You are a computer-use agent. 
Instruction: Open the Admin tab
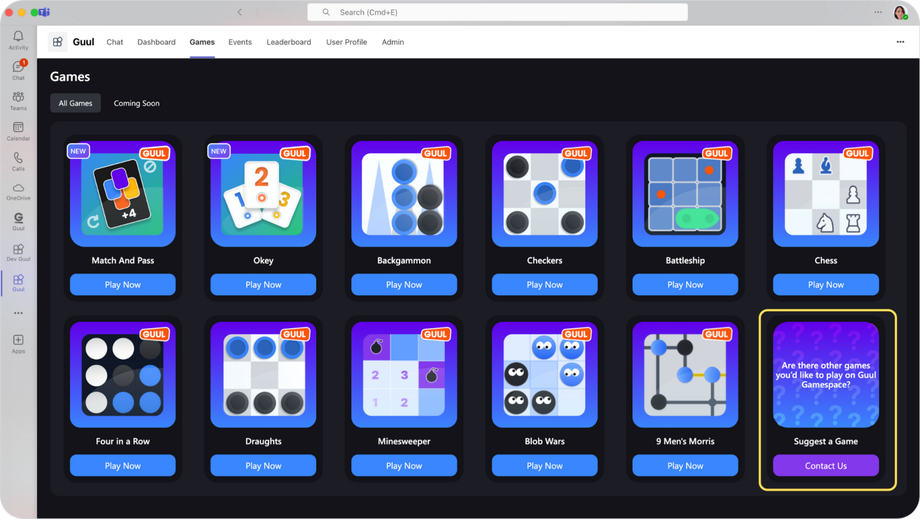point(393,42)
